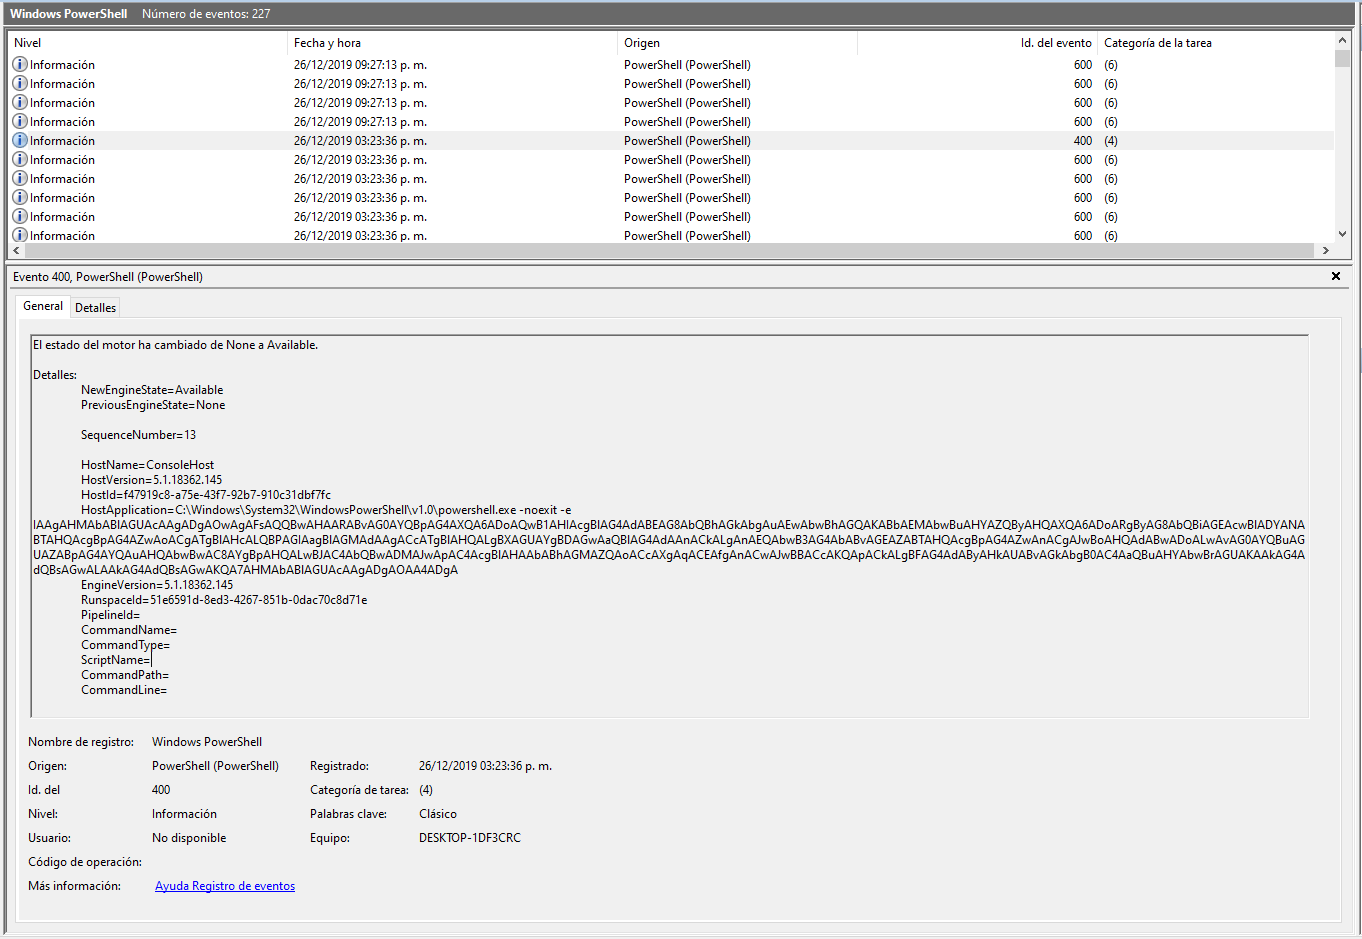
Task: Switch to the Detalles tab
Action: (x=95, y=308)
